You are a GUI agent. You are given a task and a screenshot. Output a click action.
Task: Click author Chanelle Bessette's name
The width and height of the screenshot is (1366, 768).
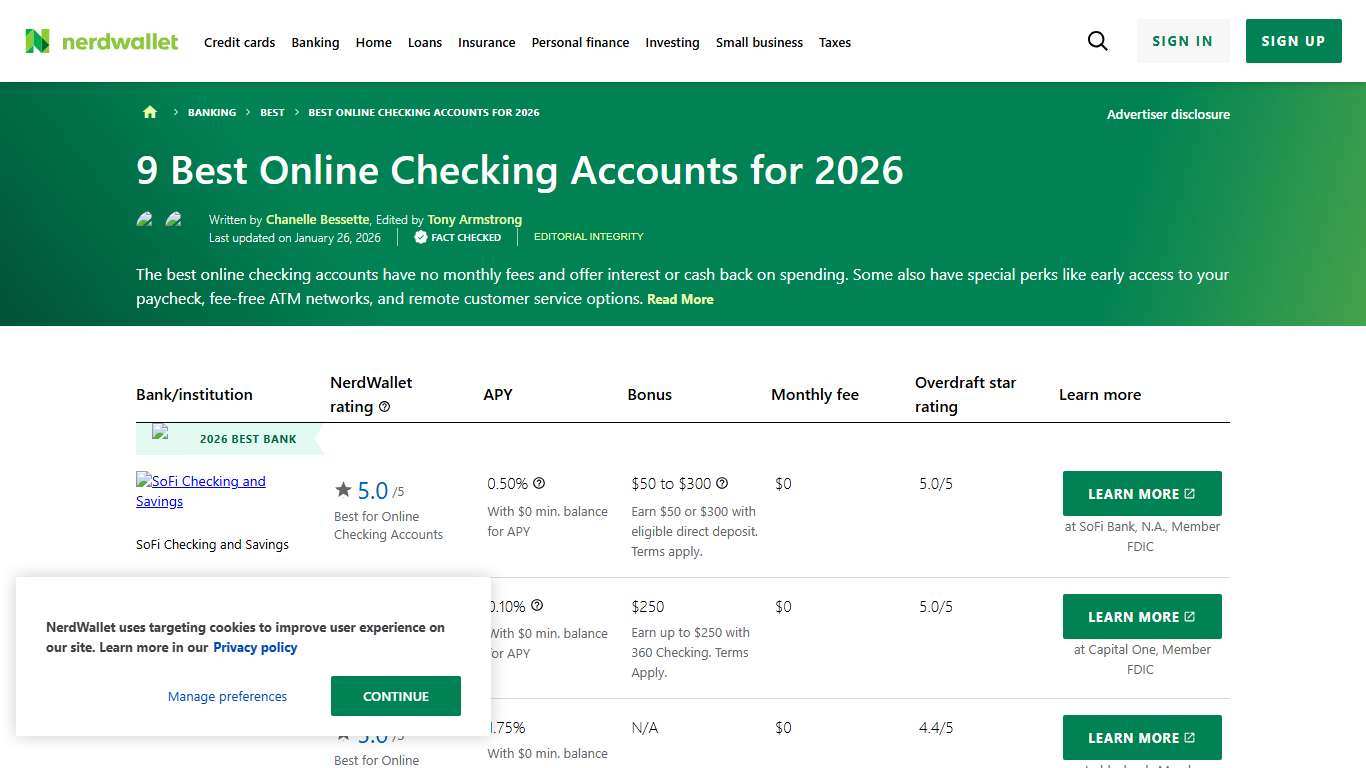click(x=317, y=219)
